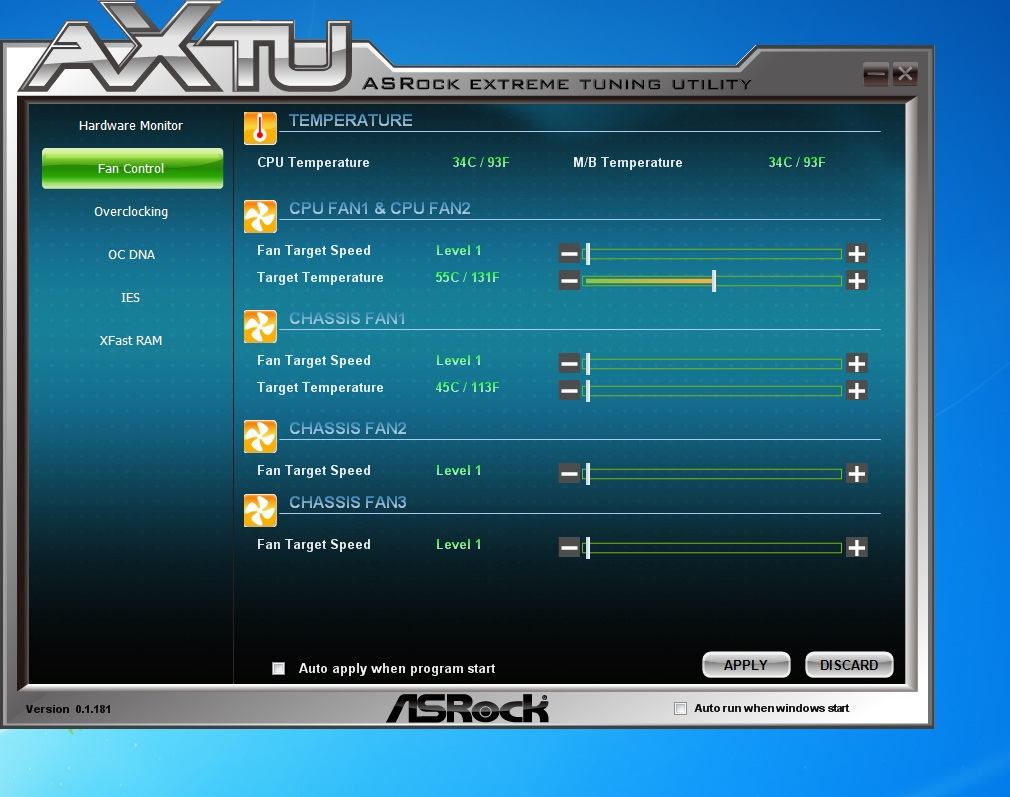Minimize the AXTU window

[x=875, y=74]
